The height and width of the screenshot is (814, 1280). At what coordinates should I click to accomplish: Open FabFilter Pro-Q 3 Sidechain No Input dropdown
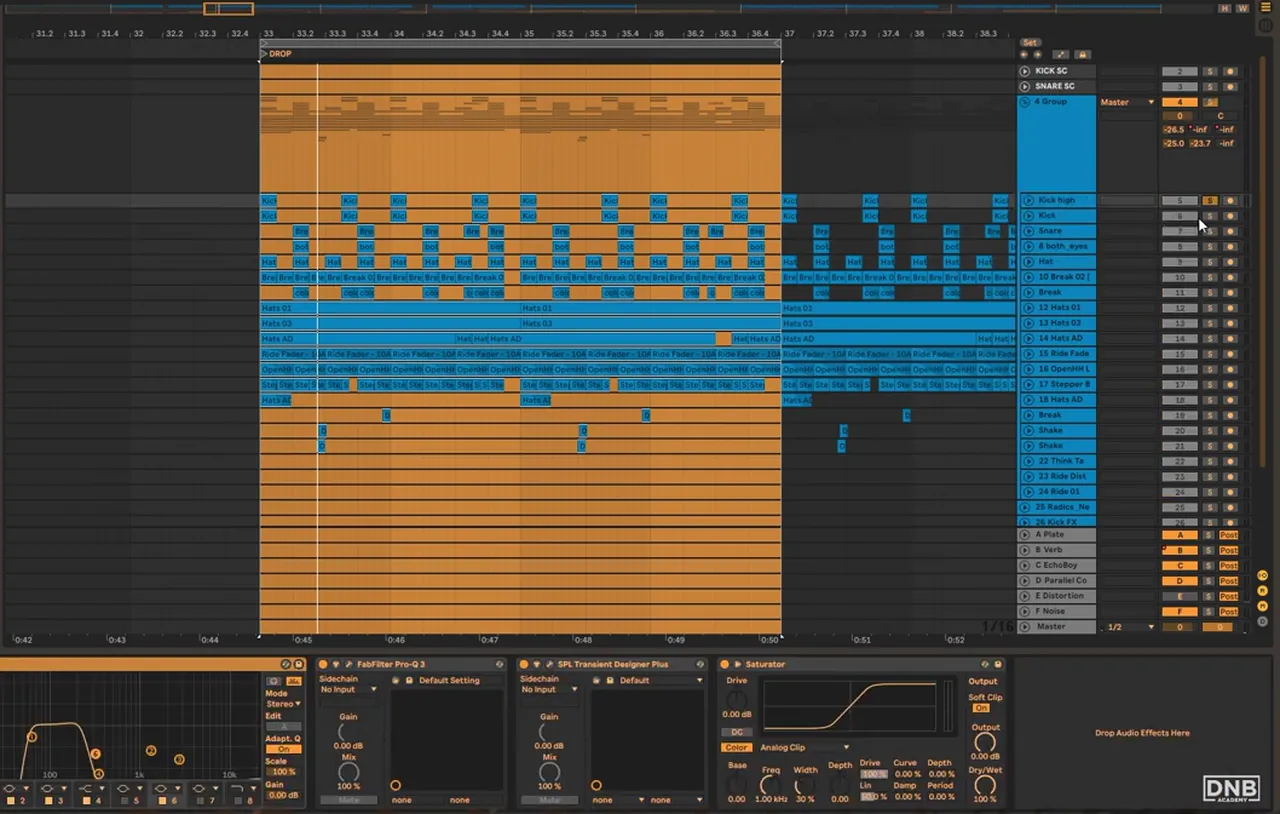348,689
